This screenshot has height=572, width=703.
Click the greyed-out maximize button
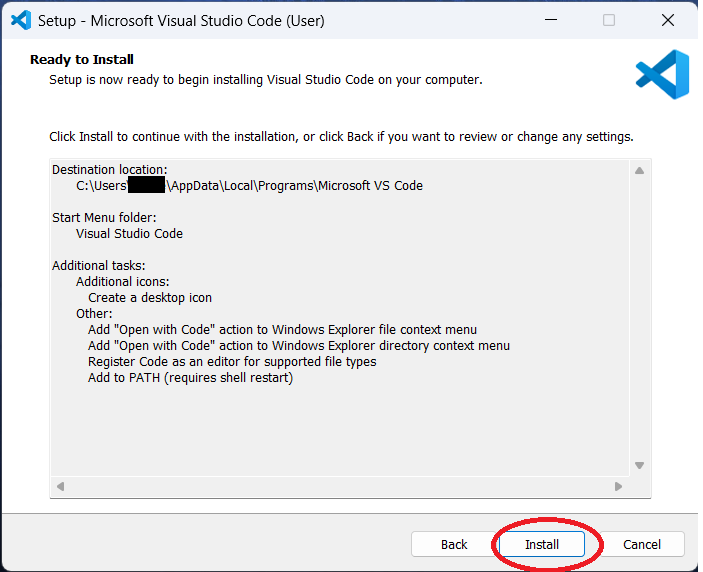click(609, 20)
